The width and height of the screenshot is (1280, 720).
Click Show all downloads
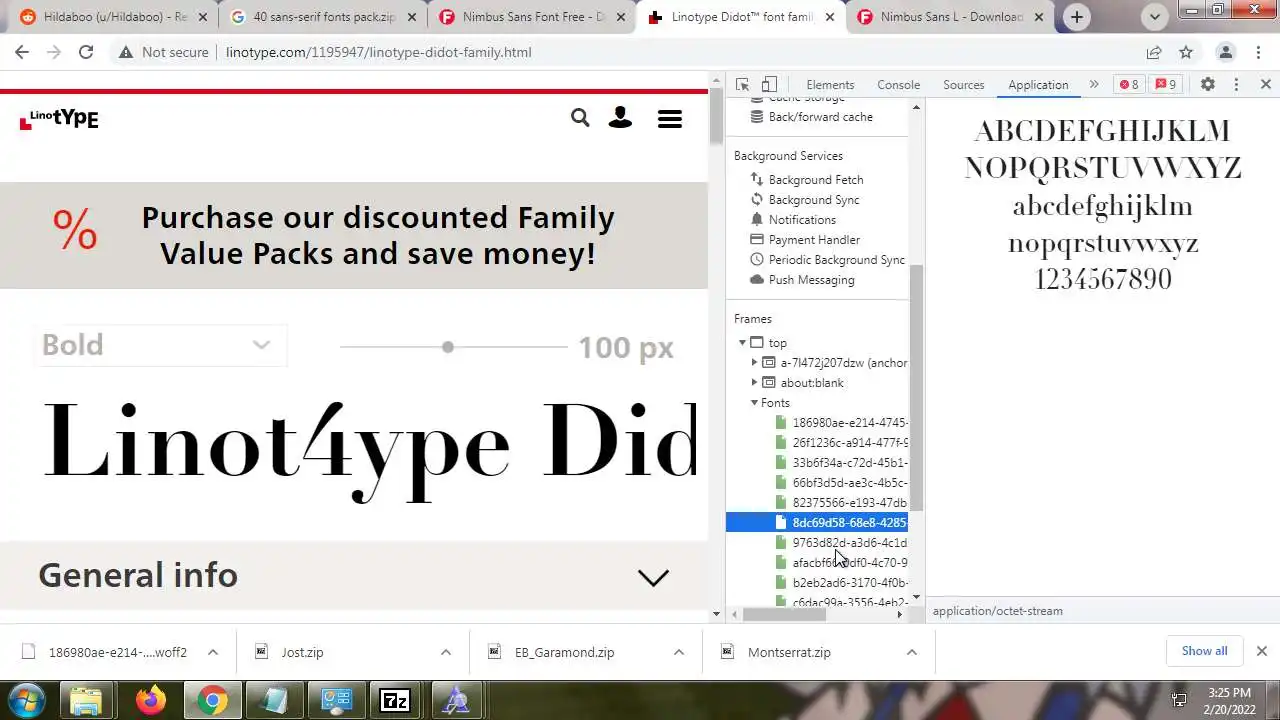1204,651
